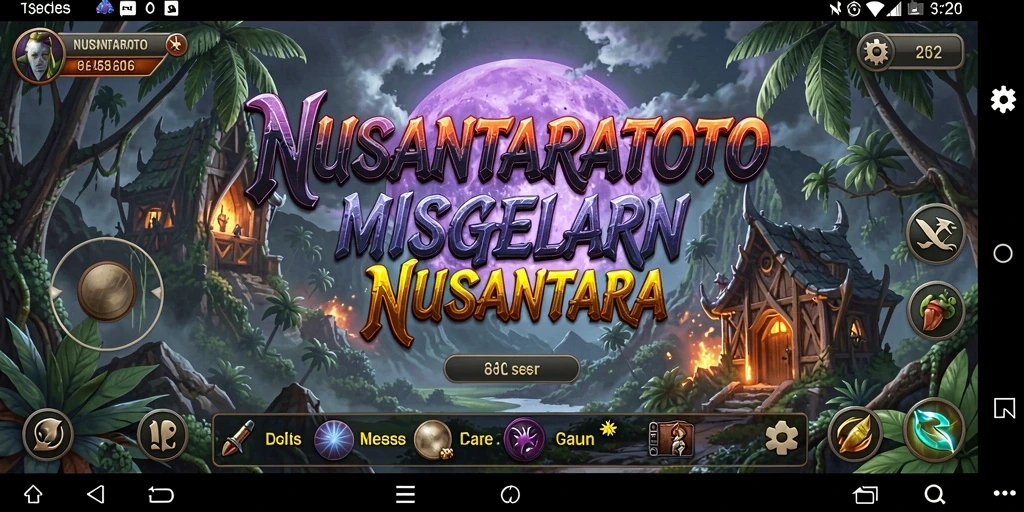The height and width of the screenshot is (512, 1024).
Task: Tap the emulator circle home button
Action: point(1003,253)
